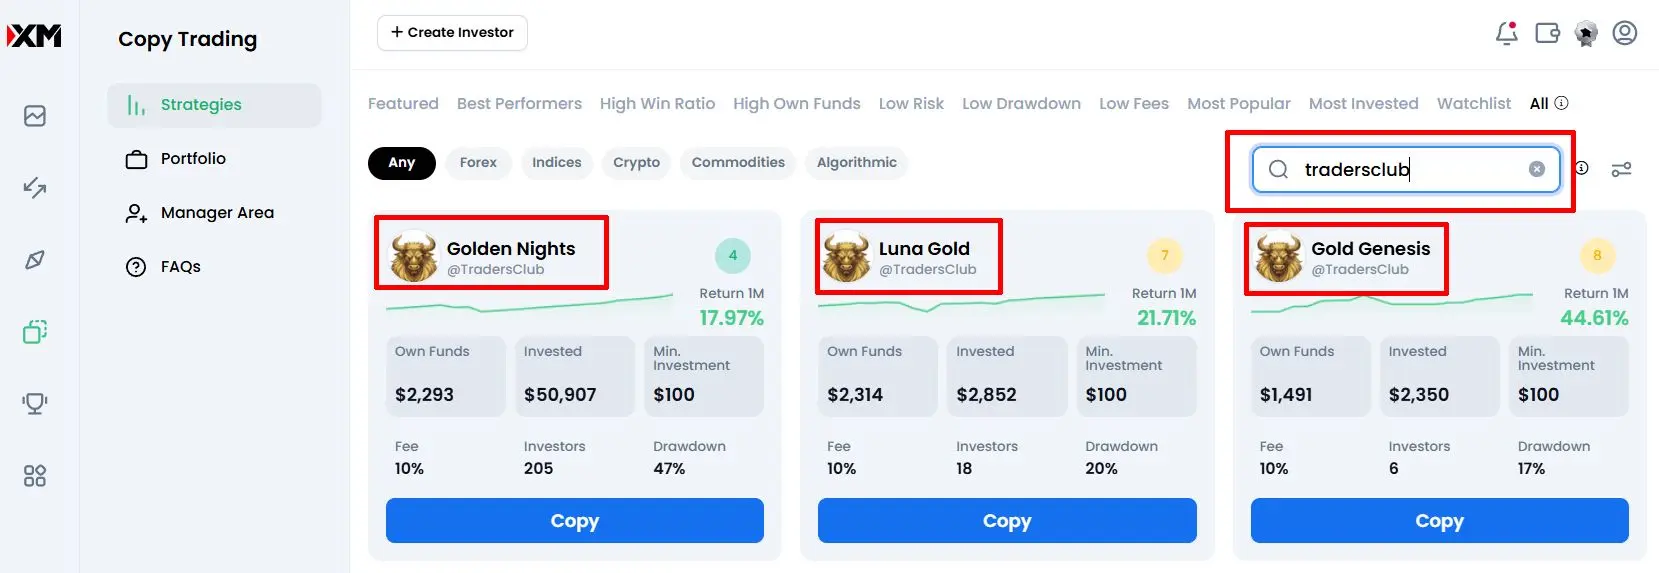Screen dimensions: 1659x573
Task: Copy the Luna Gold strategy
Action: tap(1007, 520)
